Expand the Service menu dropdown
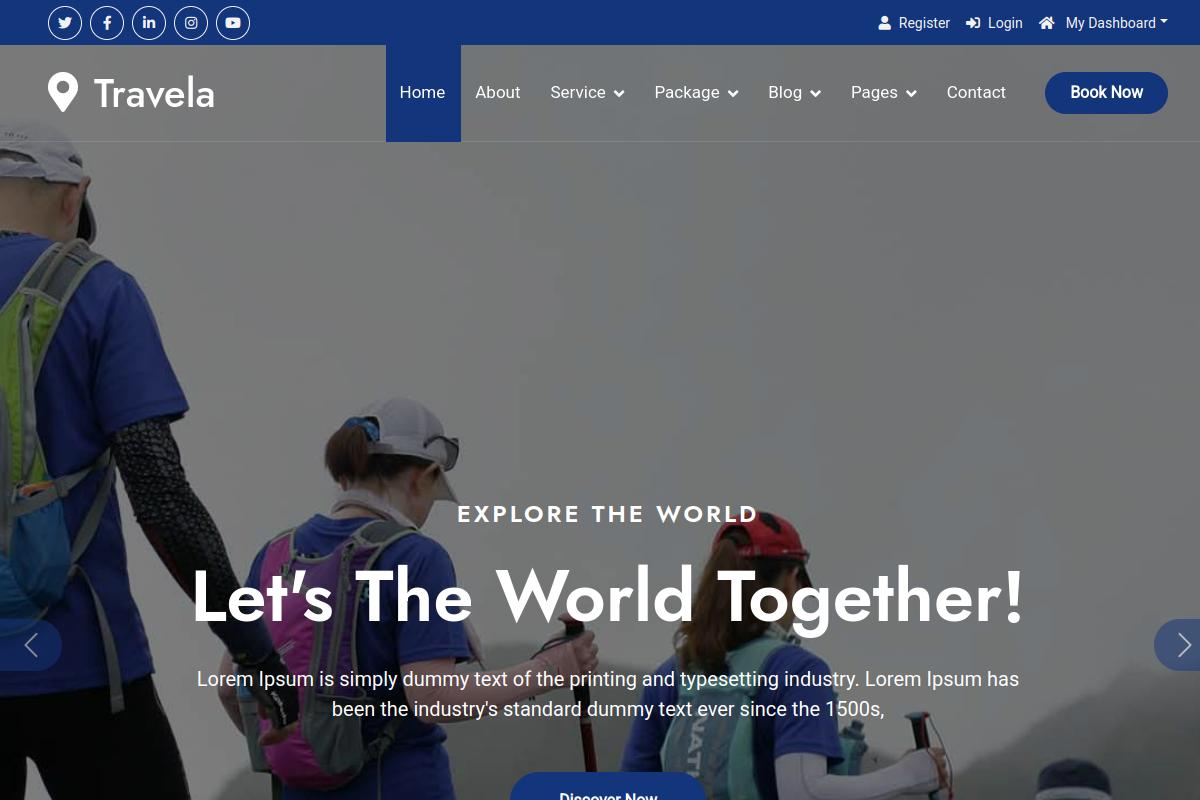 (587, 92)
